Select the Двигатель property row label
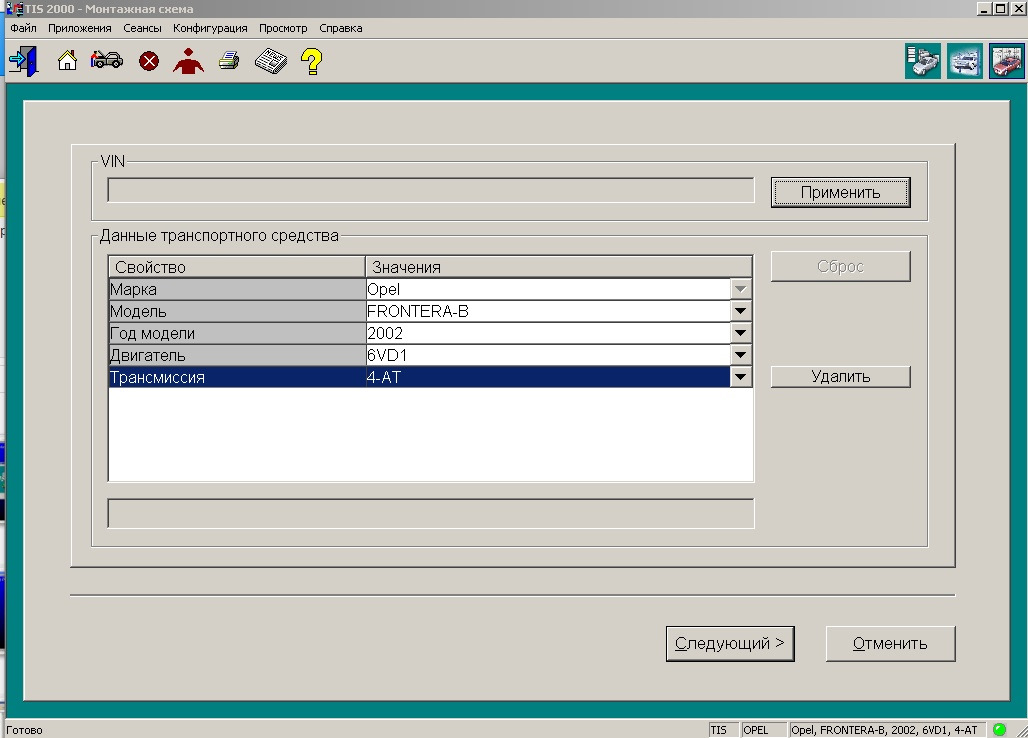This screenshot has width=1028, height=738. coord(237,355)
